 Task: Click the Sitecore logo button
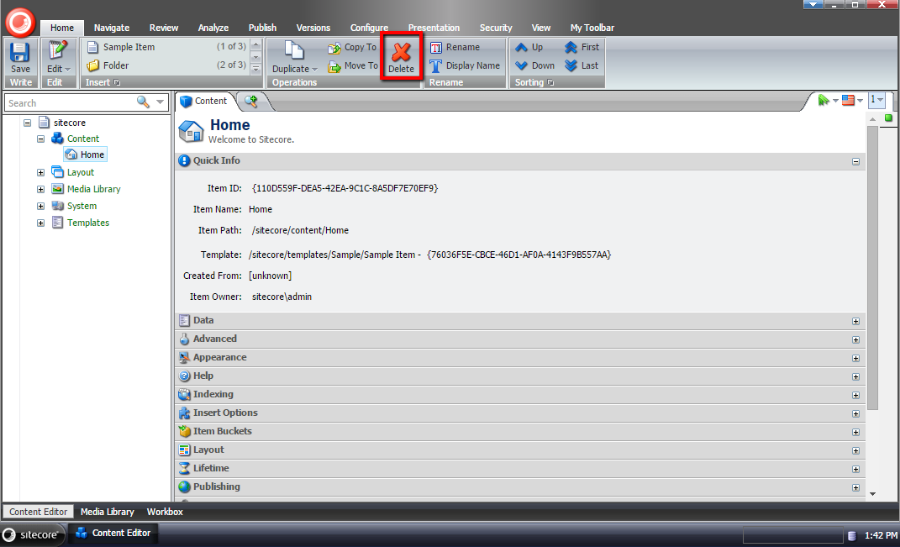20,22
